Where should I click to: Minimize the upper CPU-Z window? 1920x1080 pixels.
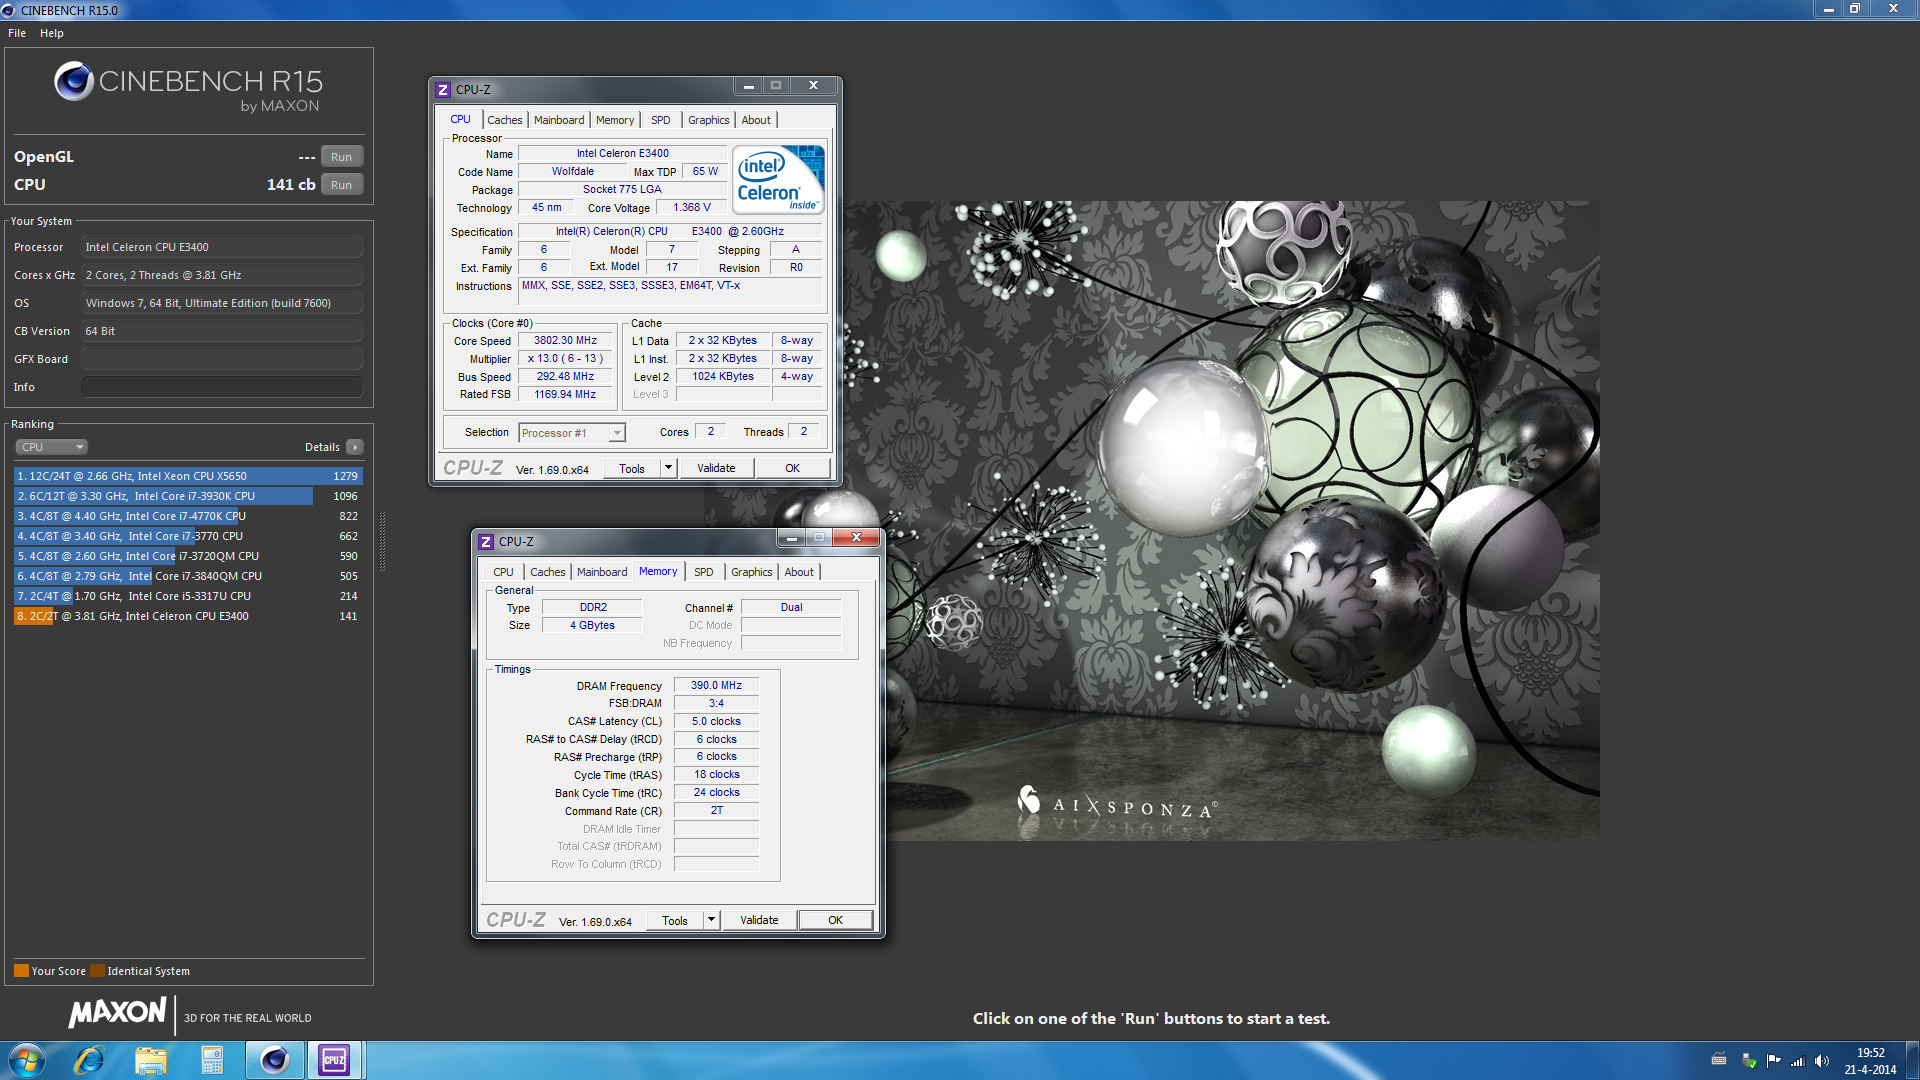pyautogui.click(x=748, y=86)
